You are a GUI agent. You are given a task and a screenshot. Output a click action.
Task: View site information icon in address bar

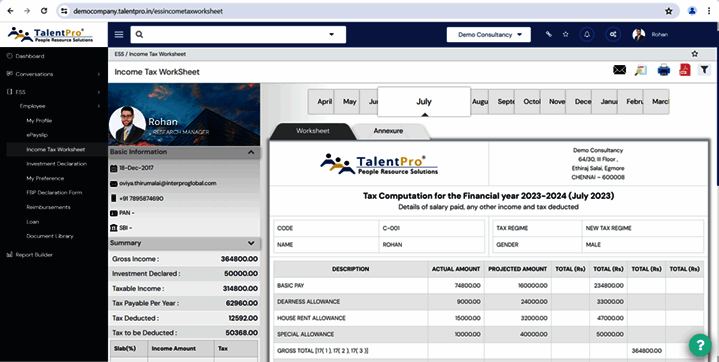(64, 11)
